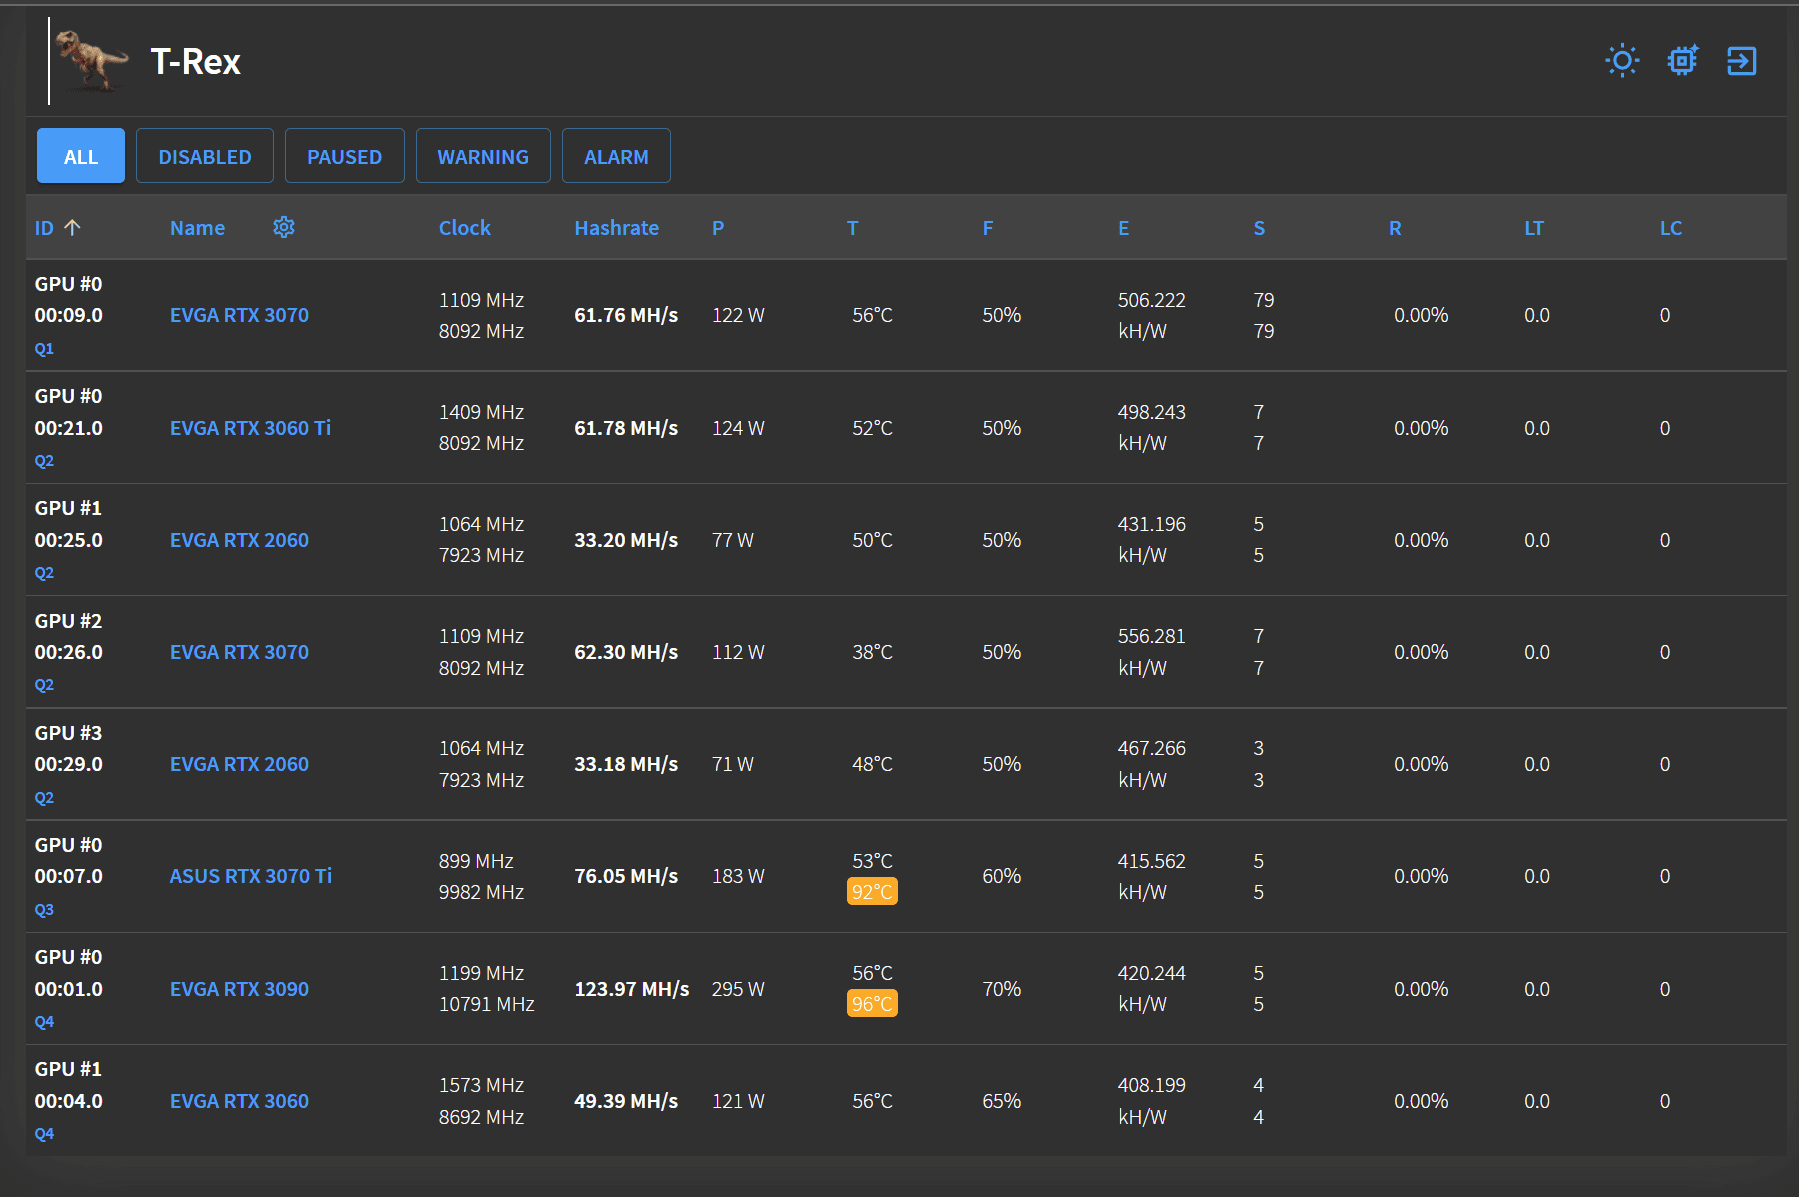The image size is (1799, 1197).
Task: Click the 556.281 kH/W efficiency value
Action: (1152, 652)
